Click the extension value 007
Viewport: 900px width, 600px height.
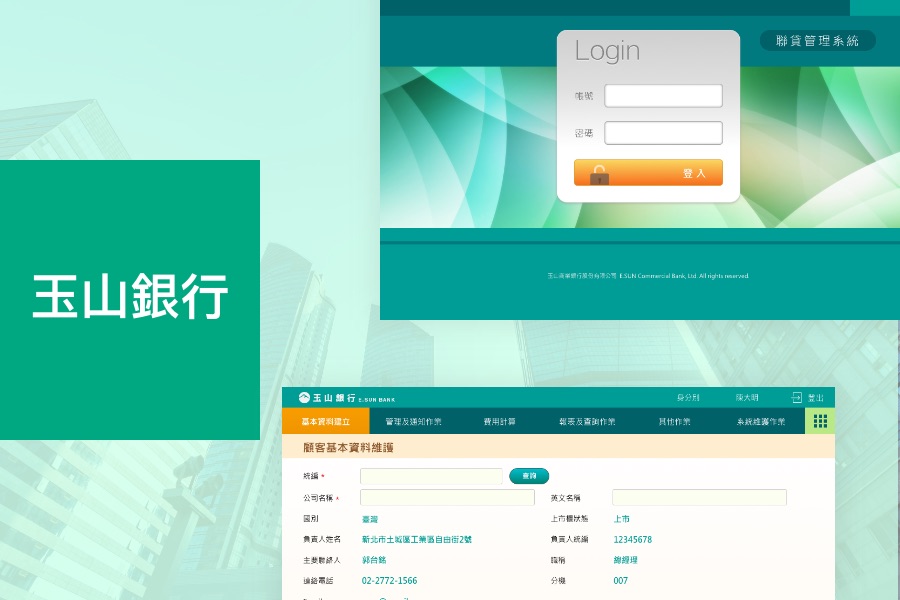point(620,580)
